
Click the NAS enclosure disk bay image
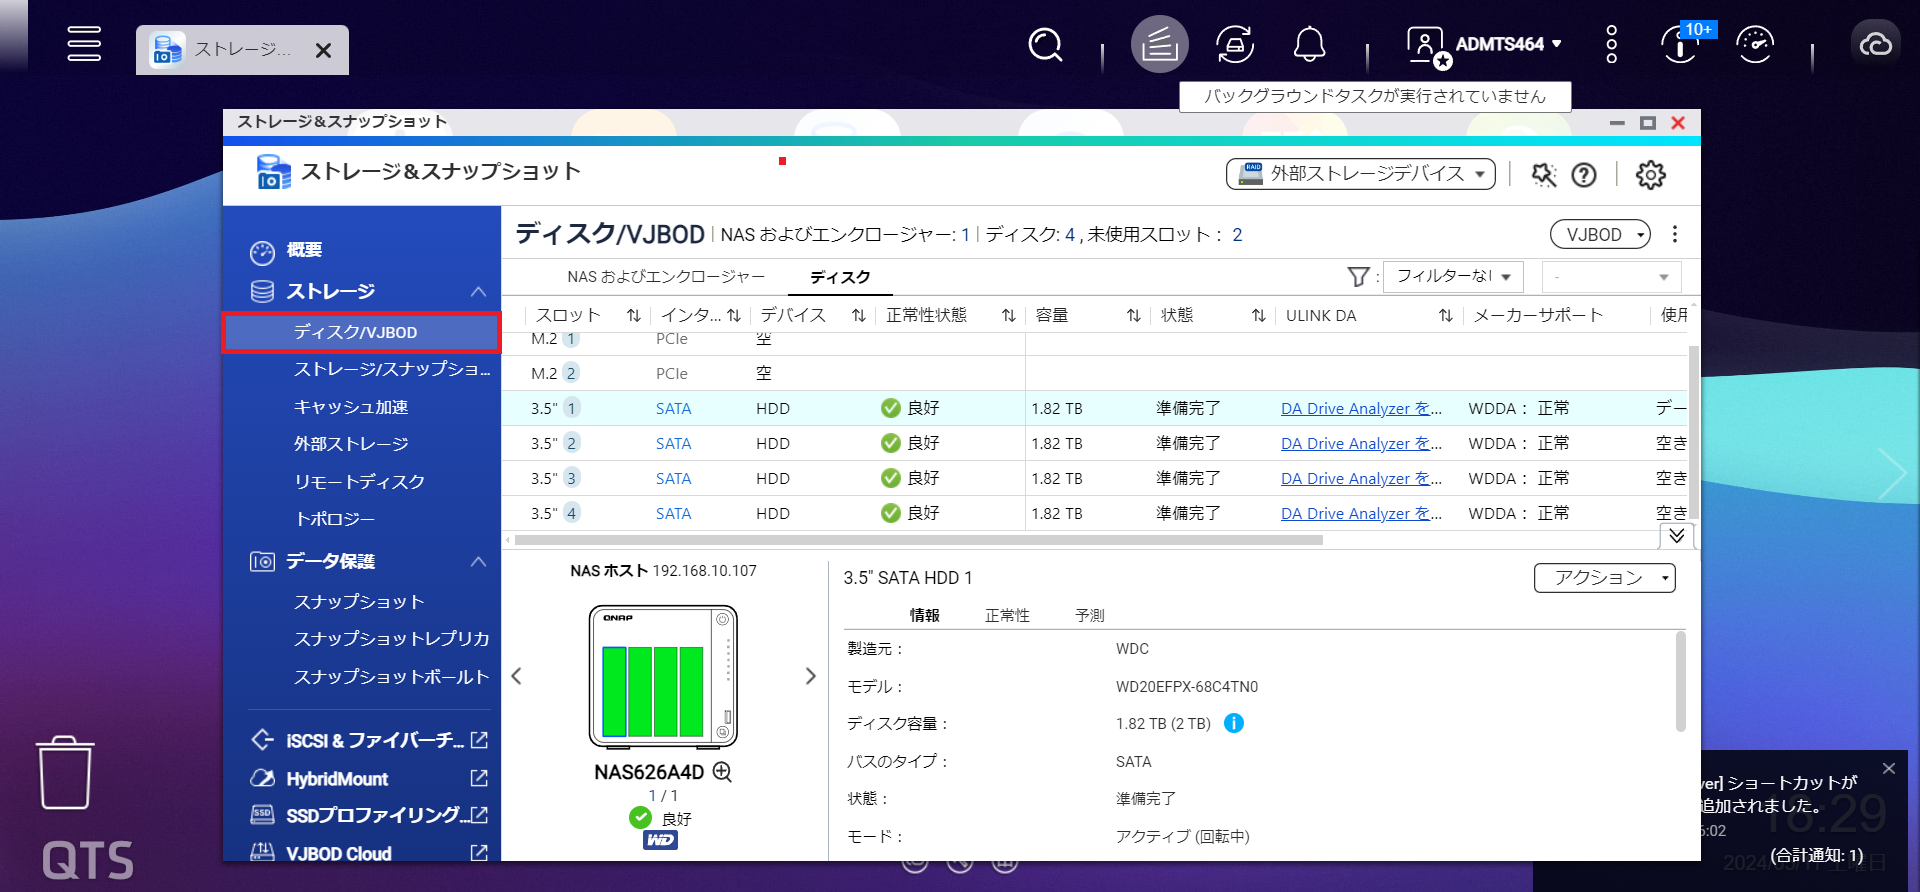663,677
